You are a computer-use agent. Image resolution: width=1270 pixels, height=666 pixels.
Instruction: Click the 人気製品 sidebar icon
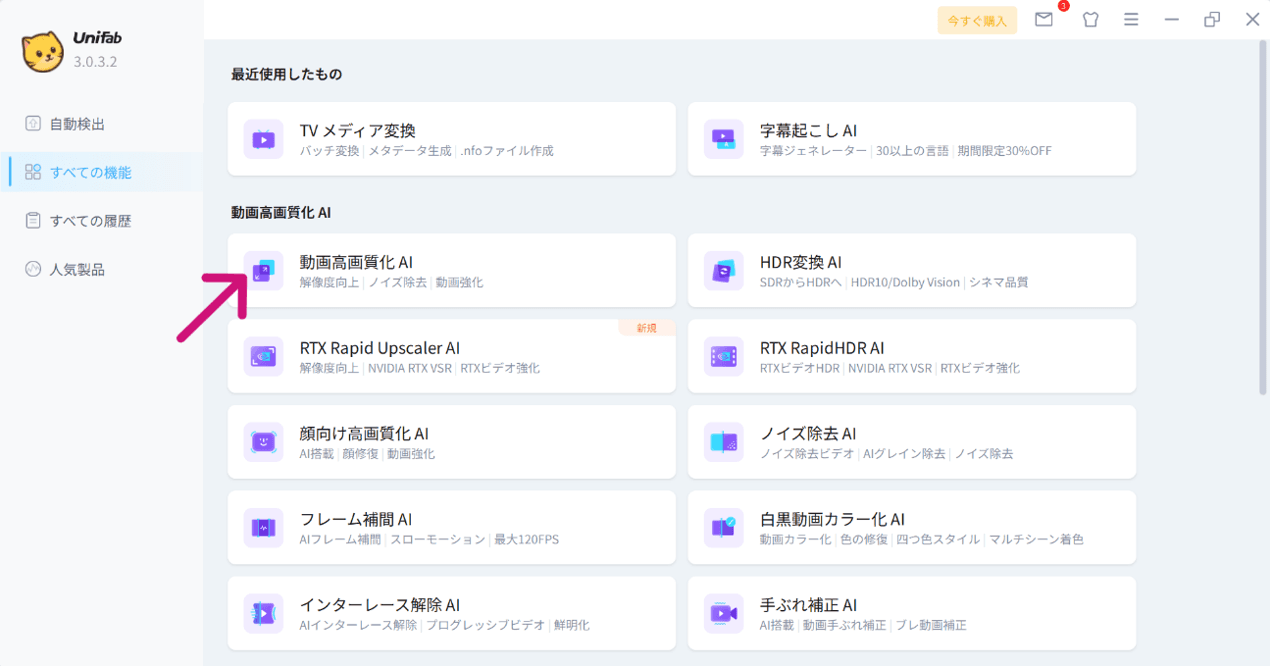click(x=33, y=269)
